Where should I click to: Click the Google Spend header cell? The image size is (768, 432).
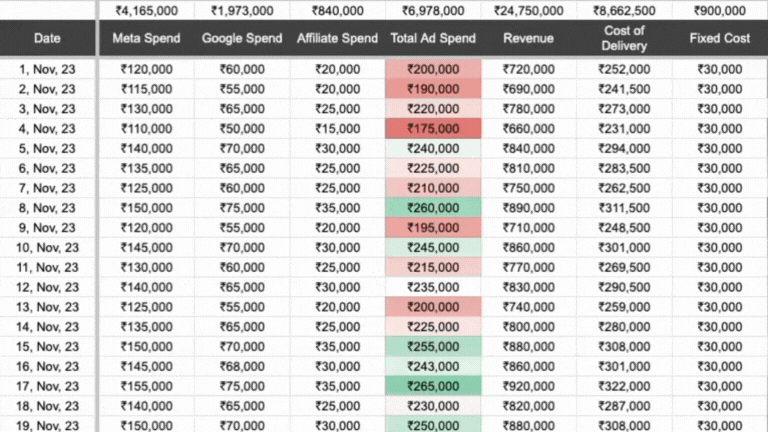pos(242,39)
